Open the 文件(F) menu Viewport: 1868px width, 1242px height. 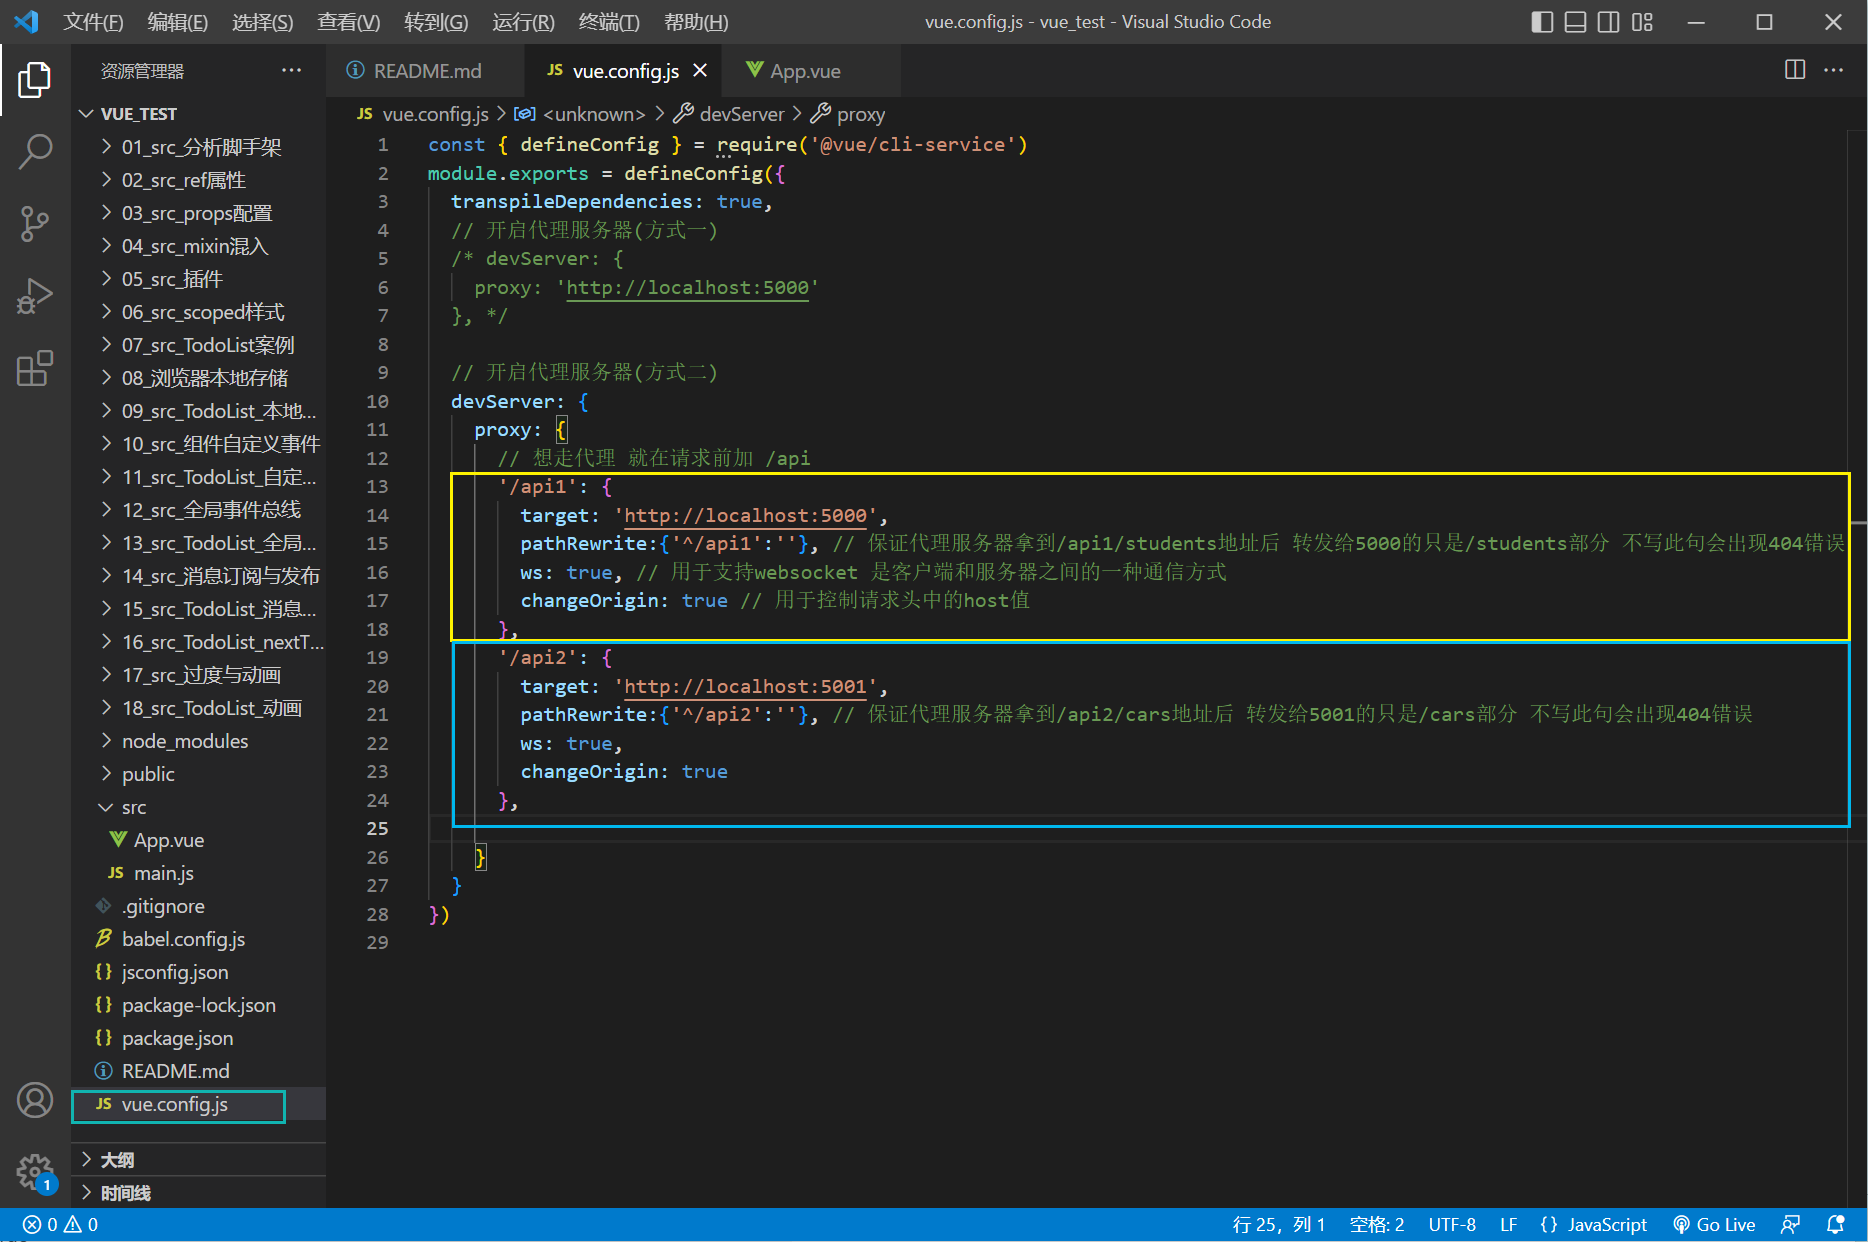click(x=93, y=22)
